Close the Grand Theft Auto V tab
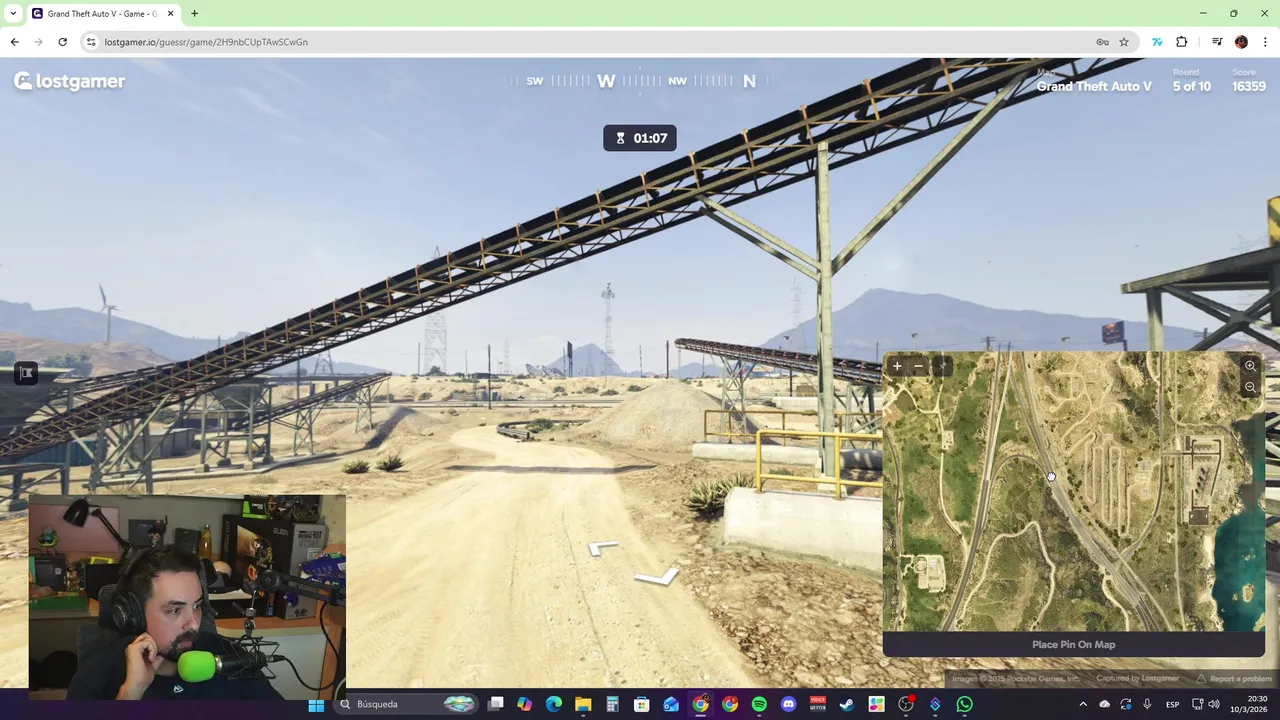The width and height of the screenshot is (1280, 720). pyautogui.click(x=170, y=14)
